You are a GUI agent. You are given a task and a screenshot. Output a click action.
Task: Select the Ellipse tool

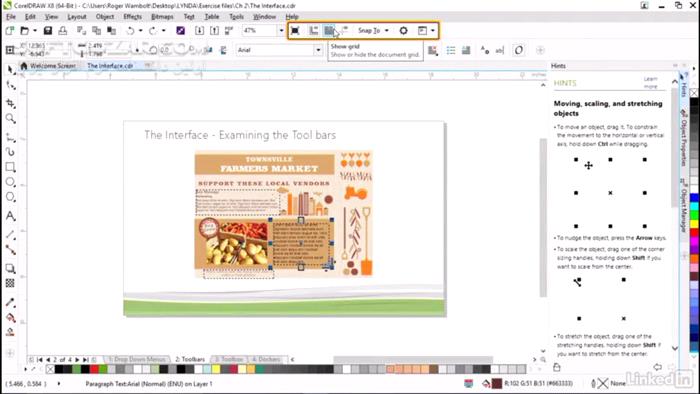(x=10, y=182)
